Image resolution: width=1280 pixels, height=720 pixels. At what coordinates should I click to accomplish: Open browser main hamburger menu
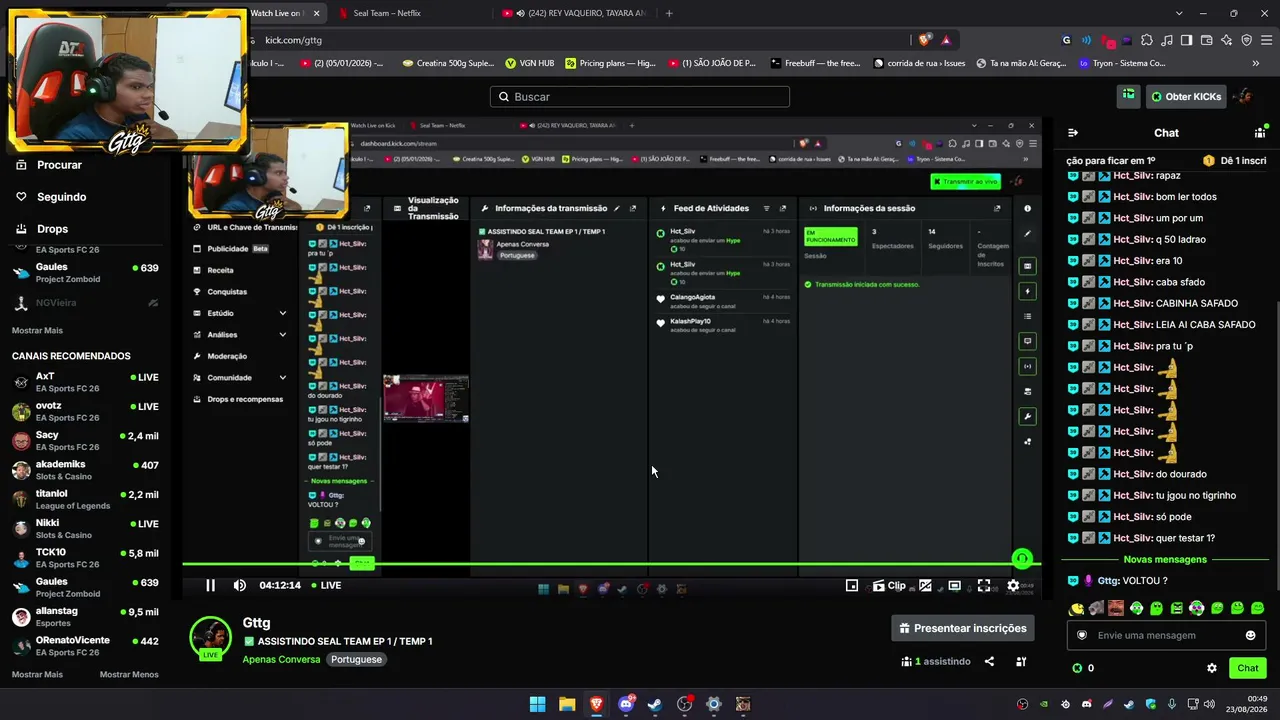(1266, 40)
